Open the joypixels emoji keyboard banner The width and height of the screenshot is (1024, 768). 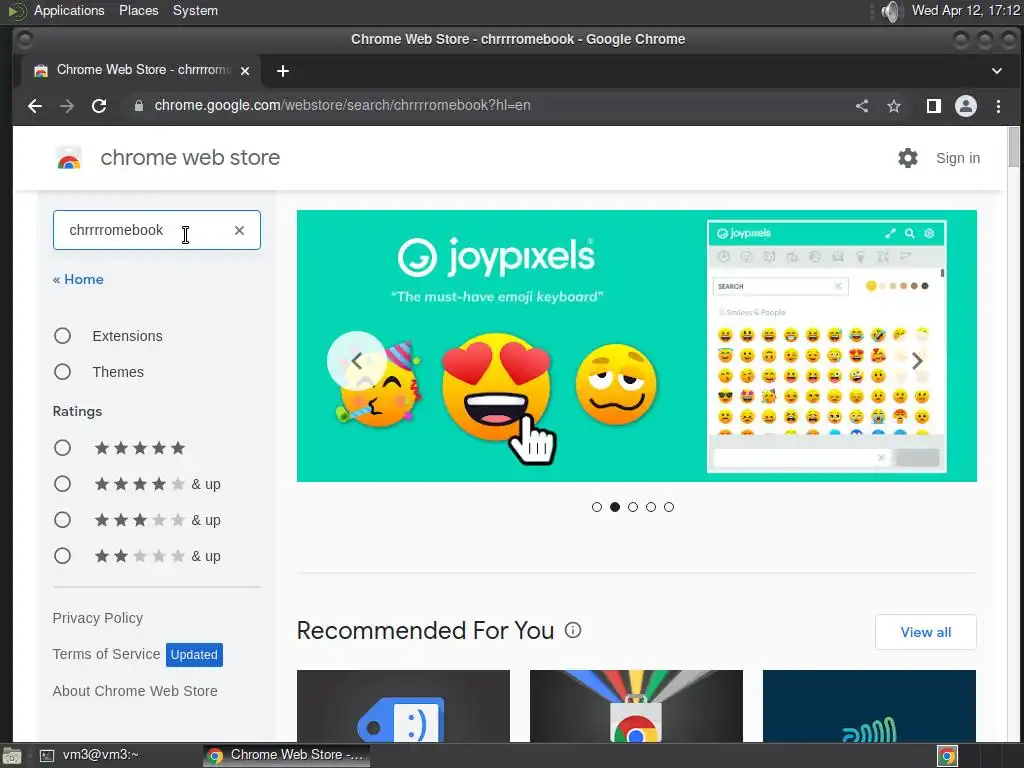coord(637,346)
